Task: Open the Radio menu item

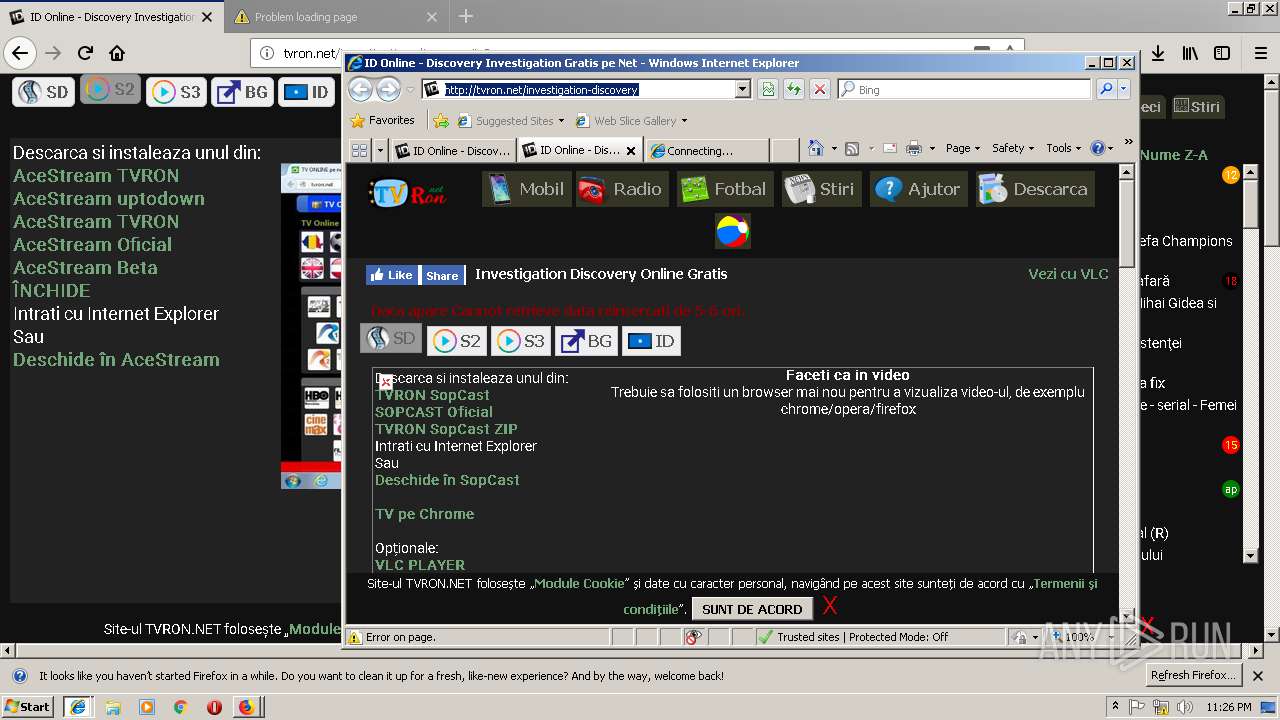Action: 621,189
